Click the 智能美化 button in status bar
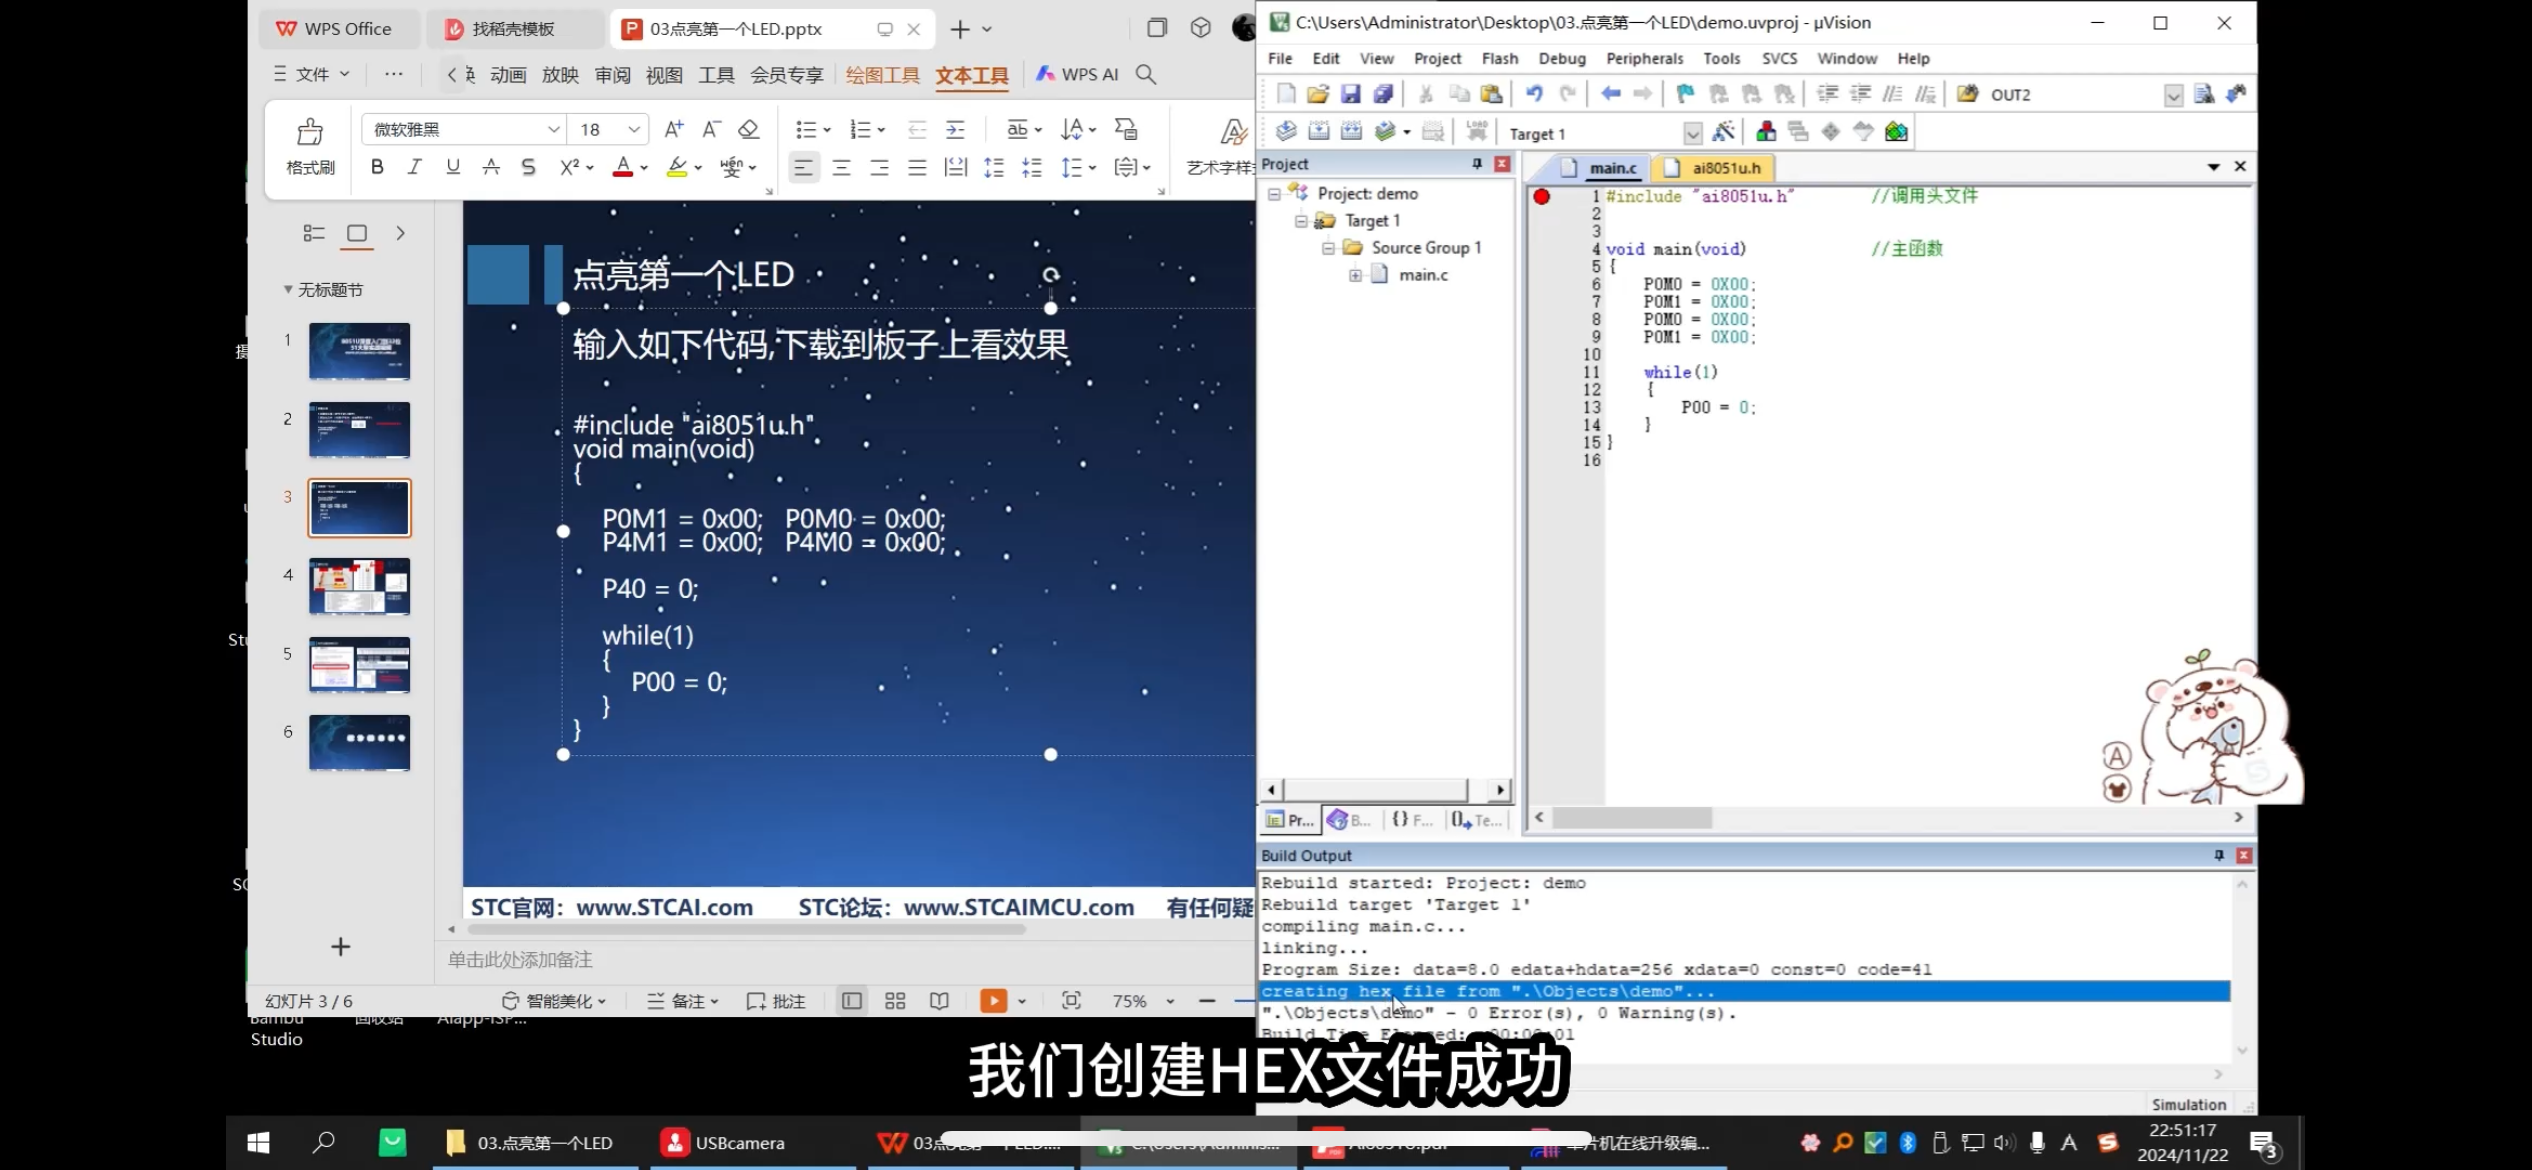 click(553, 1001)
